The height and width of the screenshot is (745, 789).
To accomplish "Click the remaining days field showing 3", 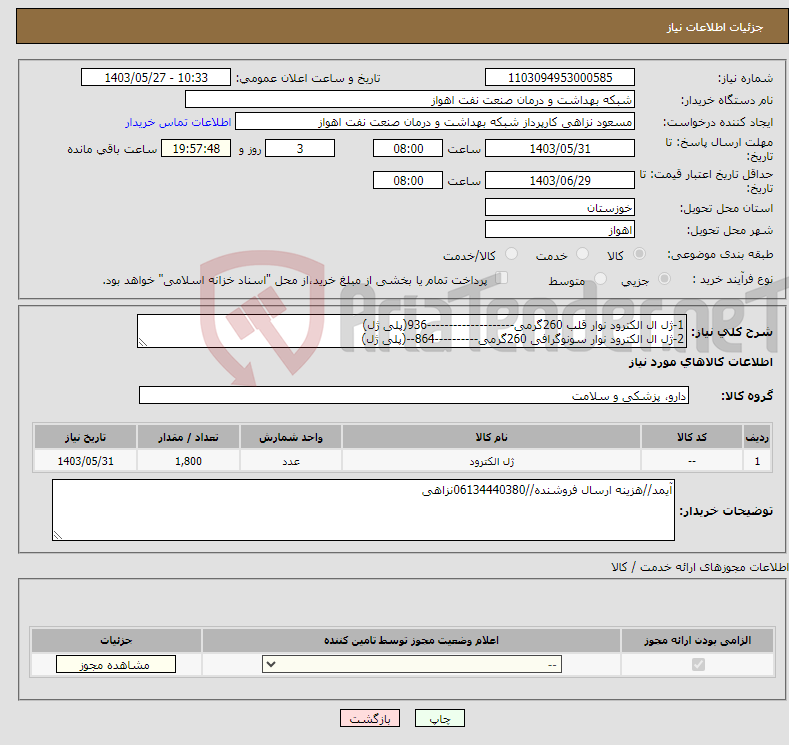I will [x=300, y=148].
